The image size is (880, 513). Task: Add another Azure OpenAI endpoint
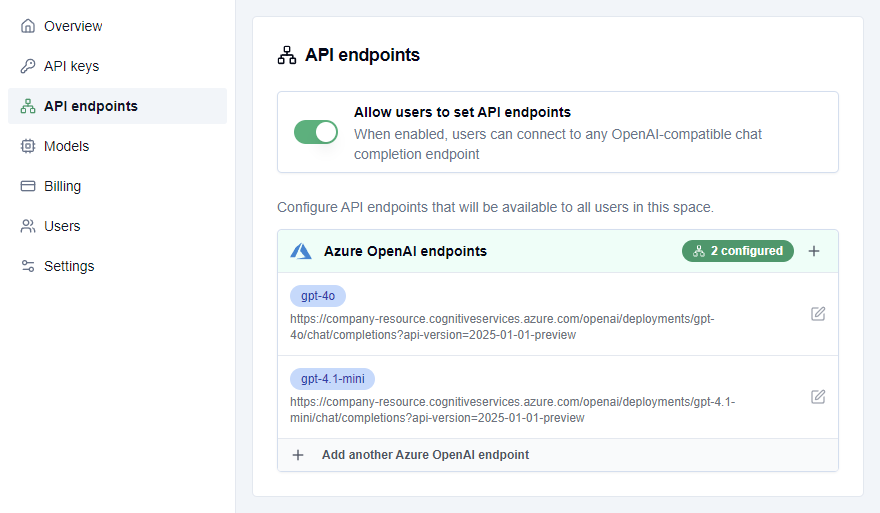[x=425, y=455]
